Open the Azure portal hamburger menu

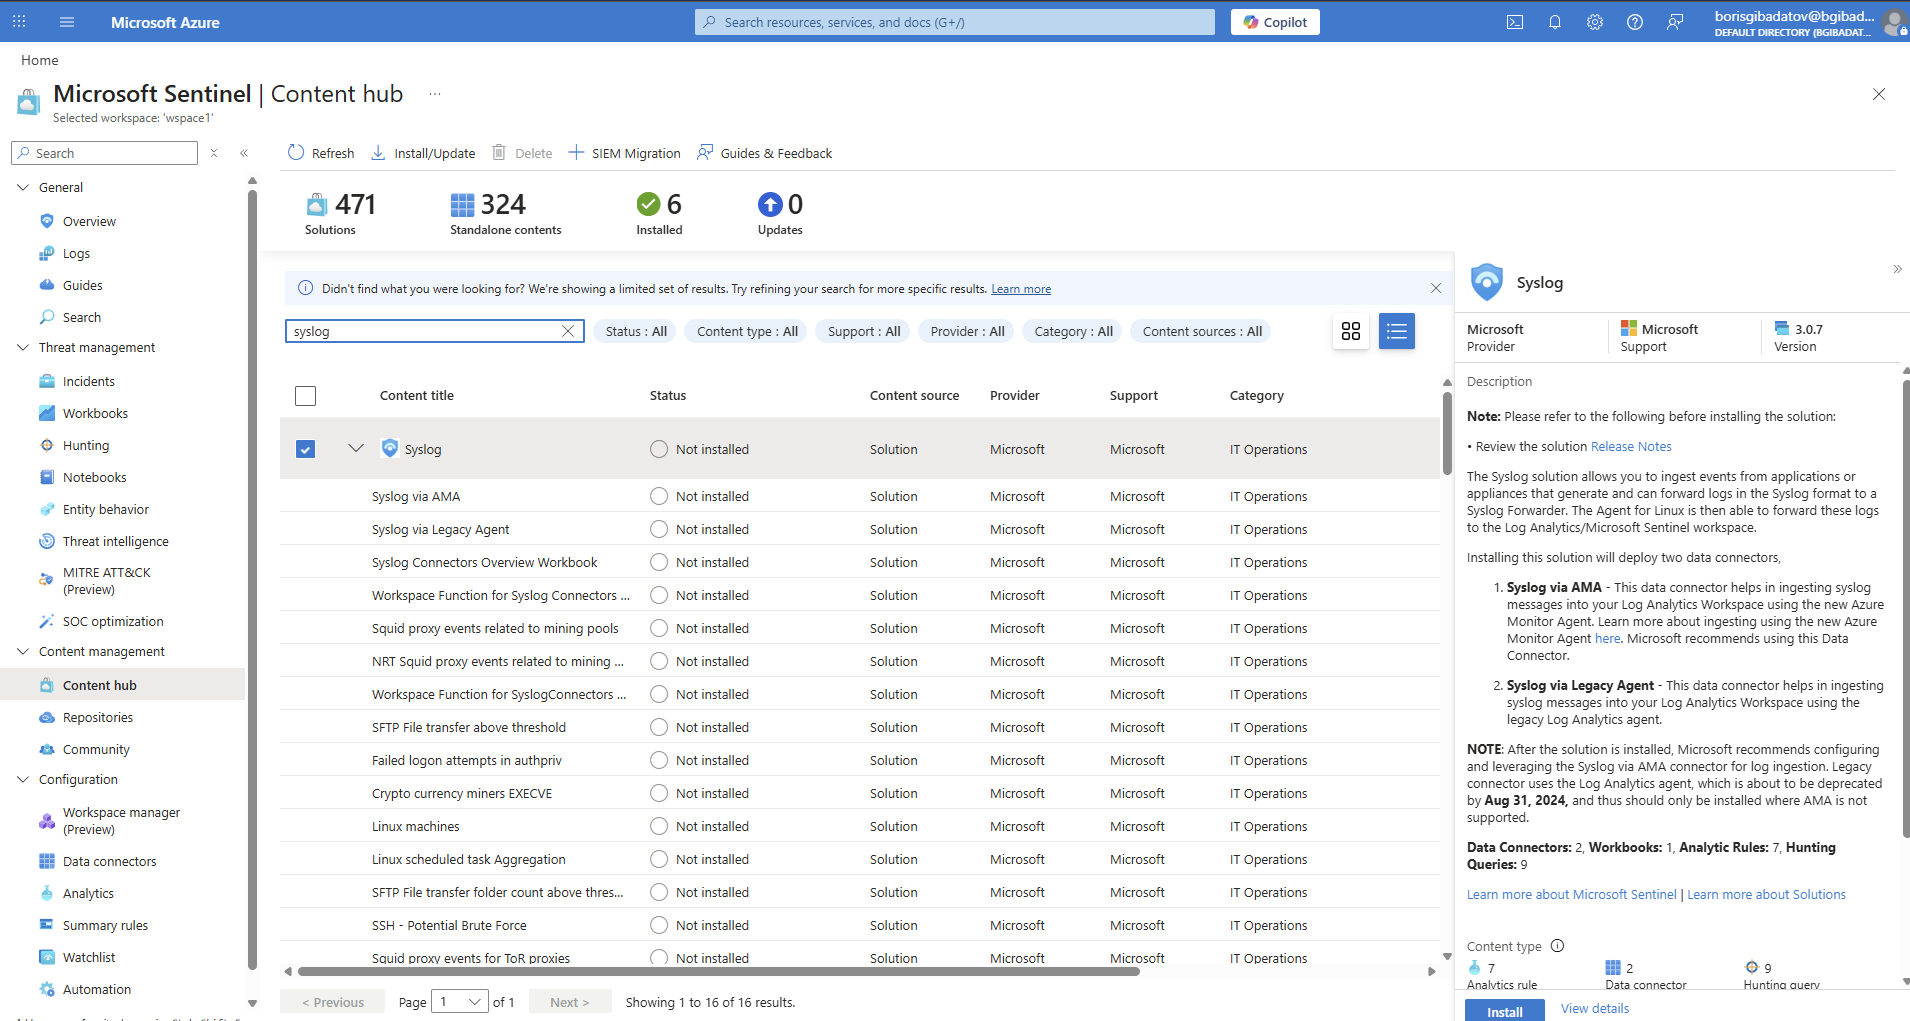pos(67,22)
